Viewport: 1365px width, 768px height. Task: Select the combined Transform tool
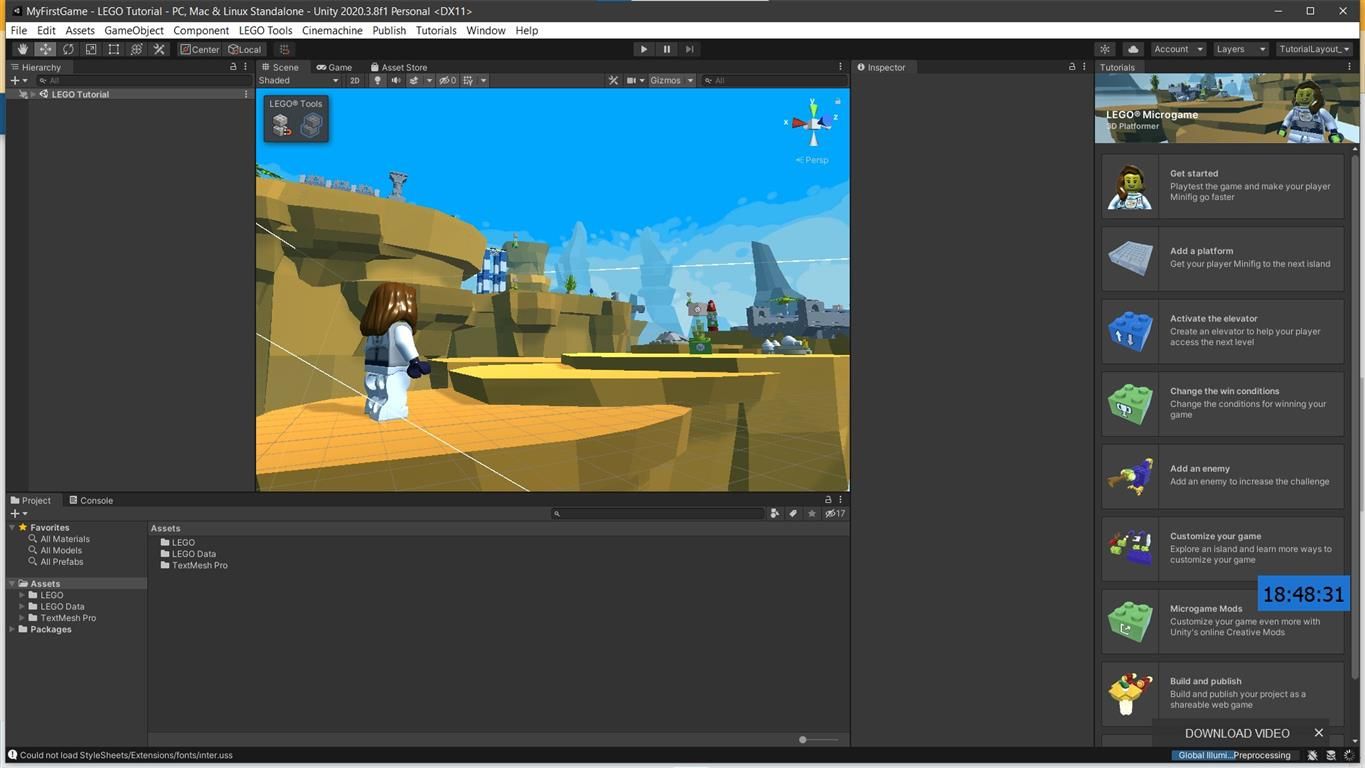click(137, 49)
